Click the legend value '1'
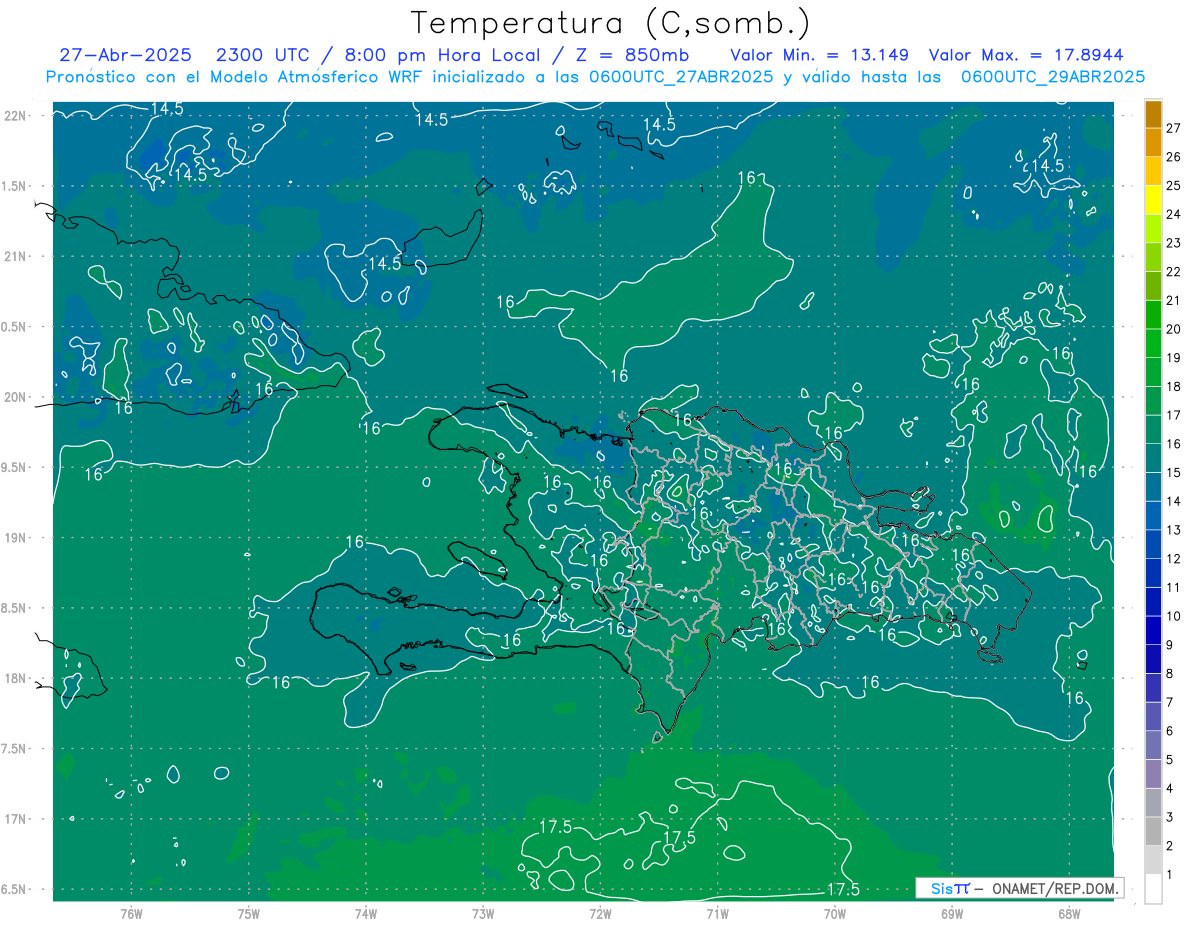Screen dimensions: 1200x927 (x=1170, y=875)
